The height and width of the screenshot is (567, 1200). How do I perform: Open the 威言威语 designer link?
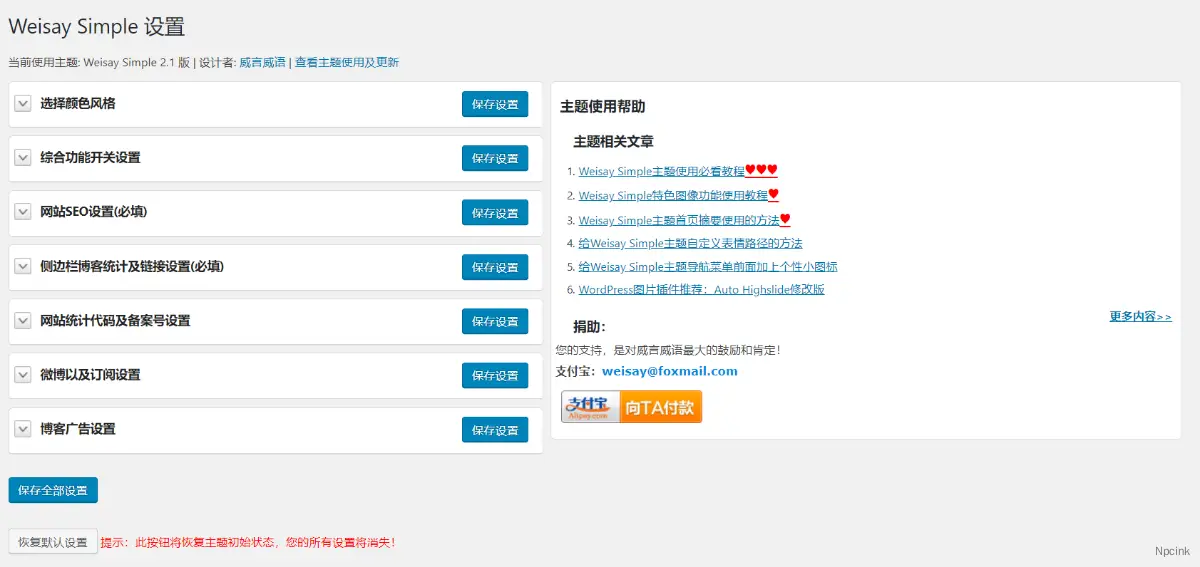click(x=262, y=62)
